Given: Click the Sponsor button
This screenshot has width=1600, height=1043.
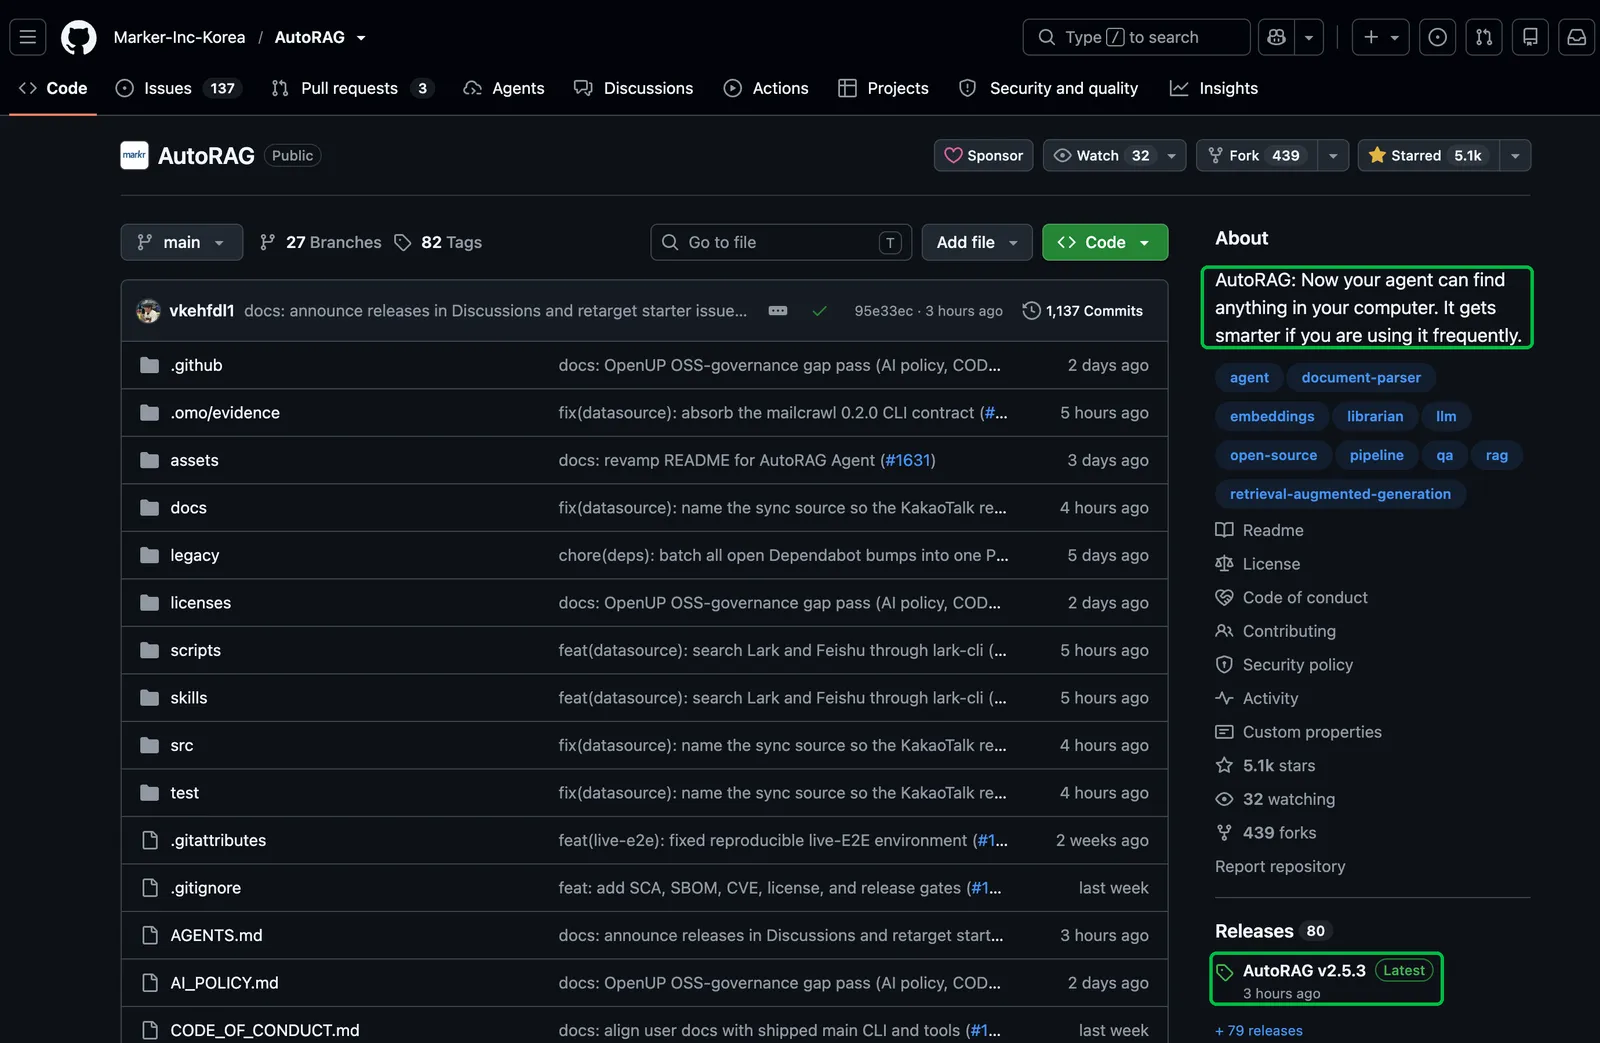Looking at the screenshot, I should 985,155.
